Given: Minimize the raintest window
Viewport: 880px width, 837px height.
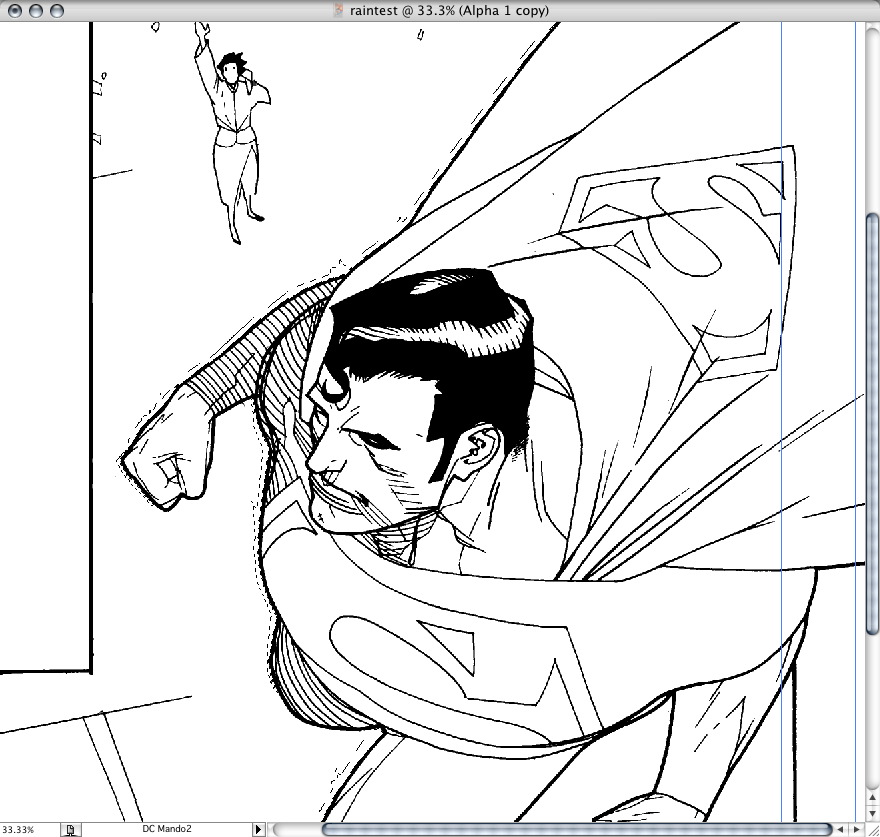Looking at the screenshot, I should coord(36,11).
